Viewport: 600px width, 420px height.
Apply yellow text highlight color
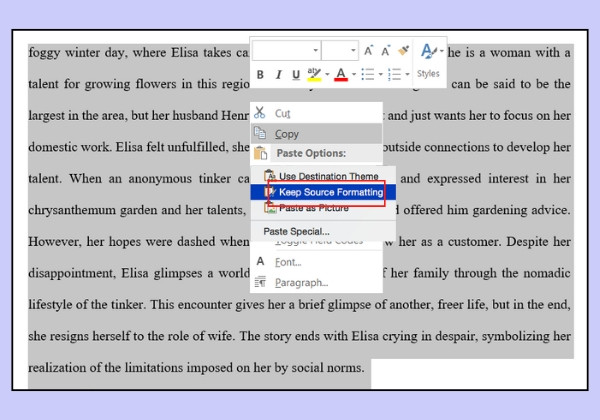click(314, 74)
